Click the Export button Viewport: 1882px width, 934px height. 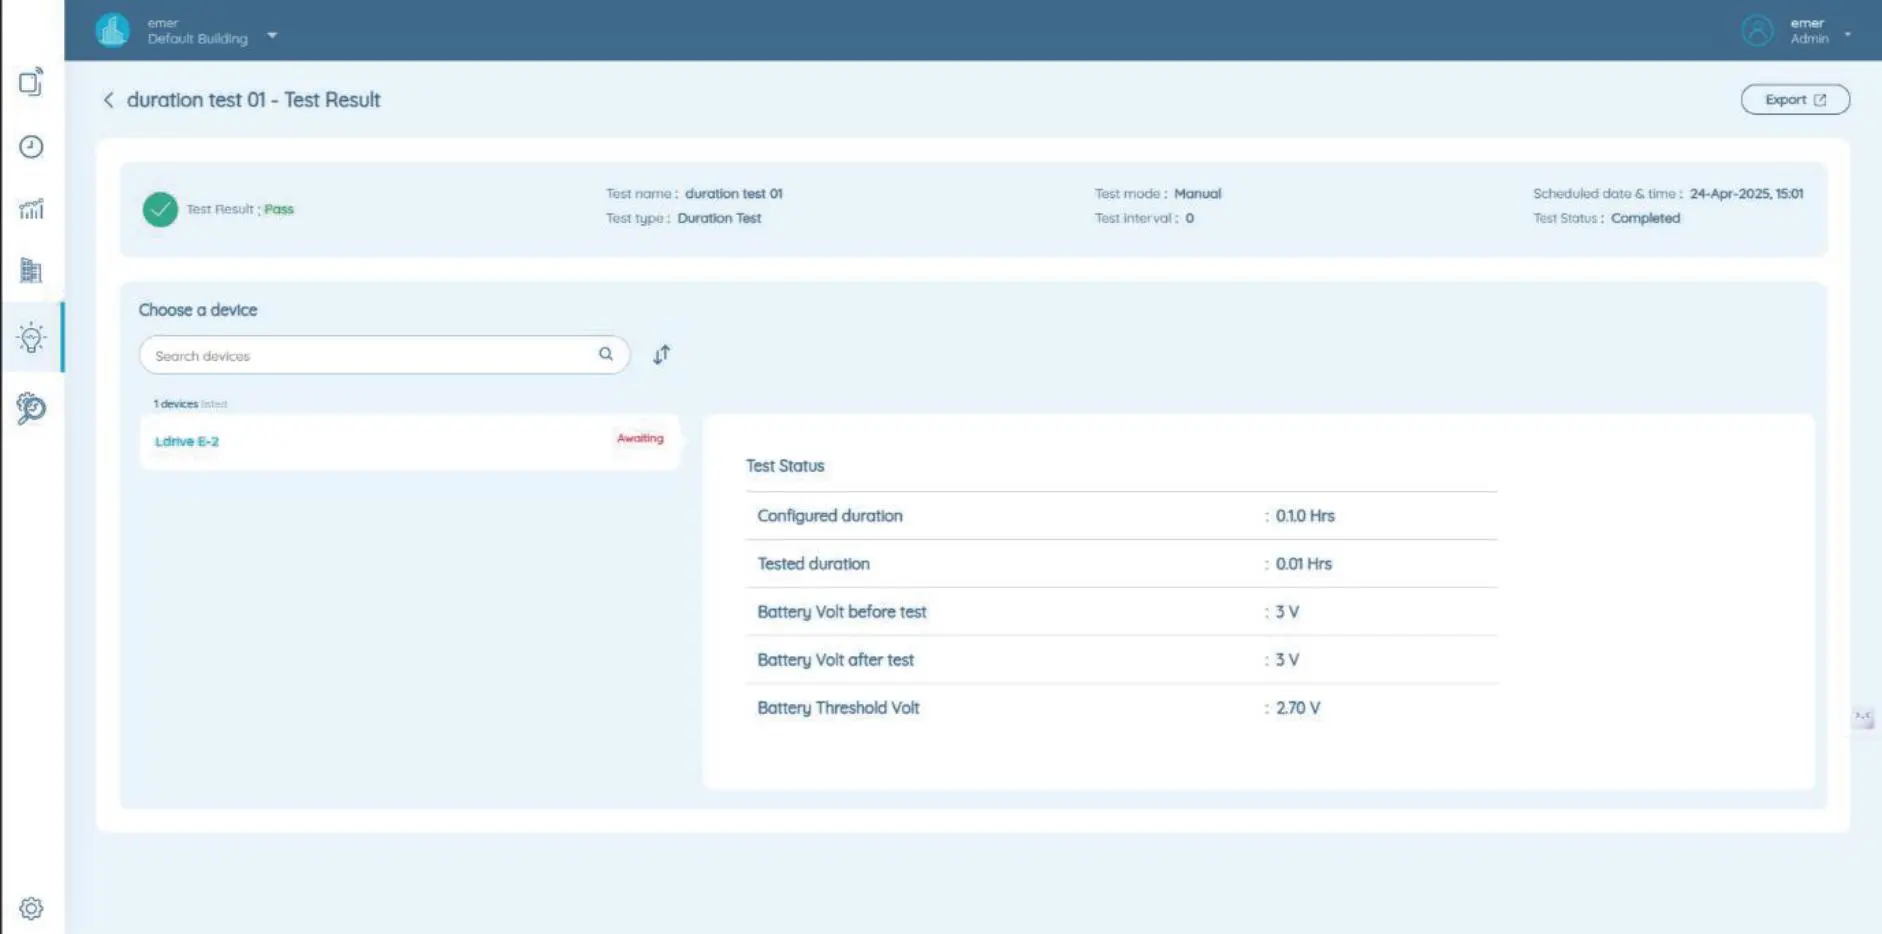click(x=1794, y=100)
